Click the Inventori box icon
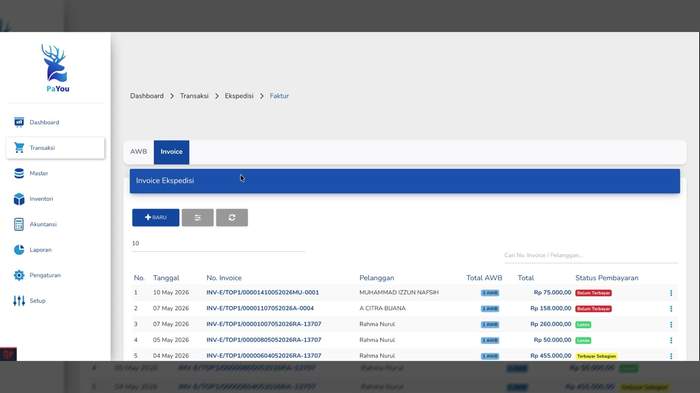 click(19, 199)
